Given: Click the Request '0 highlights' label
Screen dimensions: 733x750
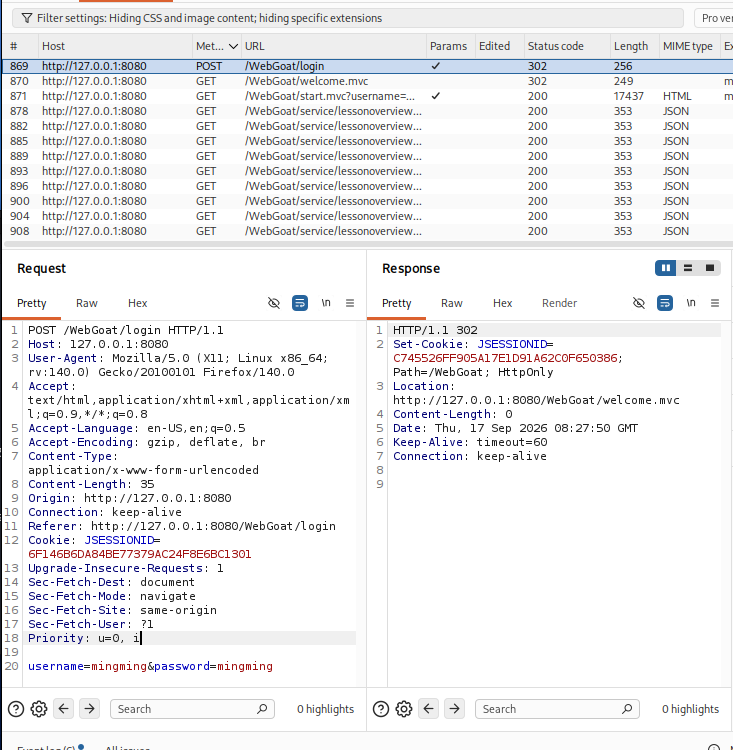Looking at the screenshot, I should click(x=325, y=709).
